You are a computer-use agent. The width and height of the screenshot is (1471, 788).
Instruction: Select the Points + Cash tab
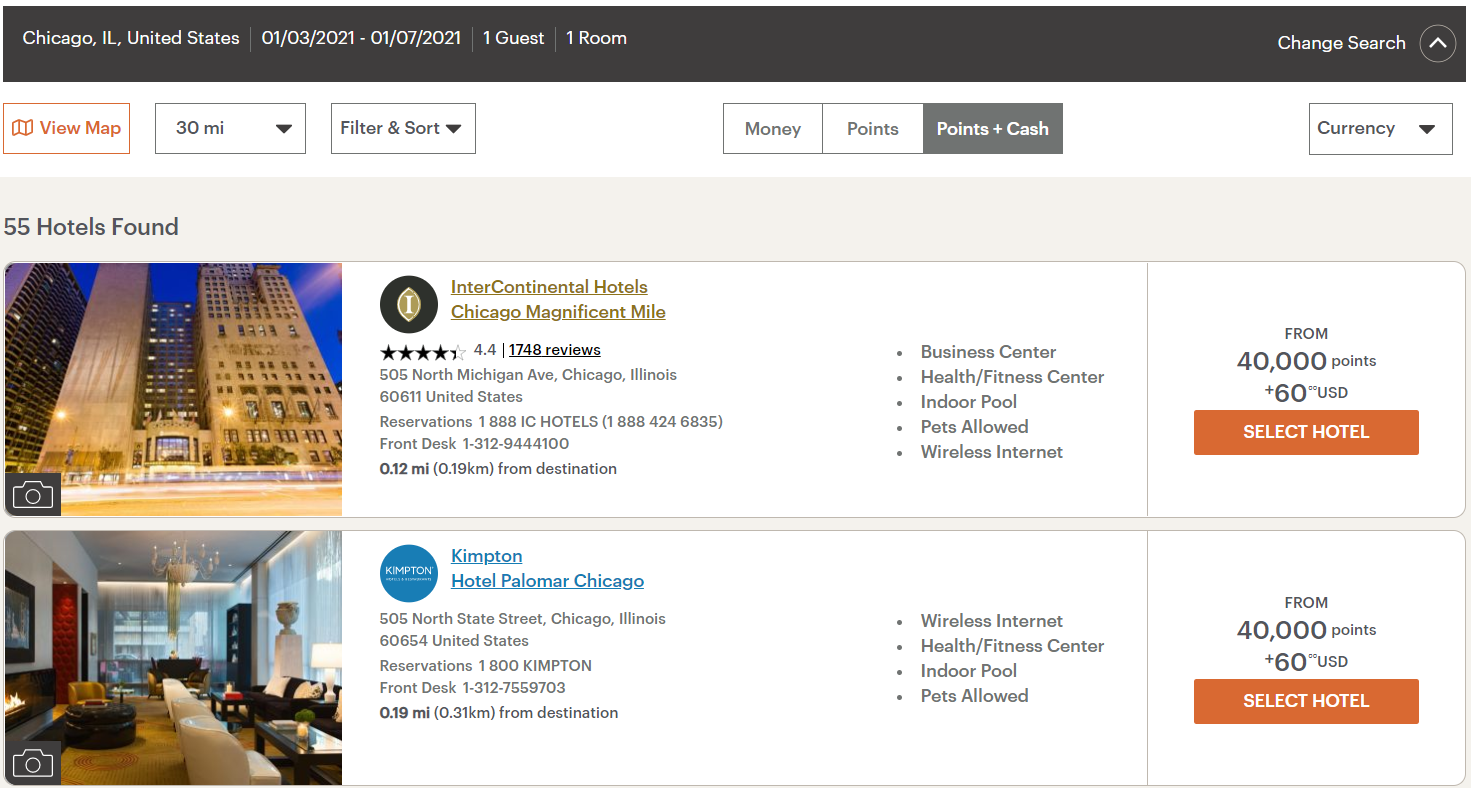pyautogui.click(x=993, y=128)
